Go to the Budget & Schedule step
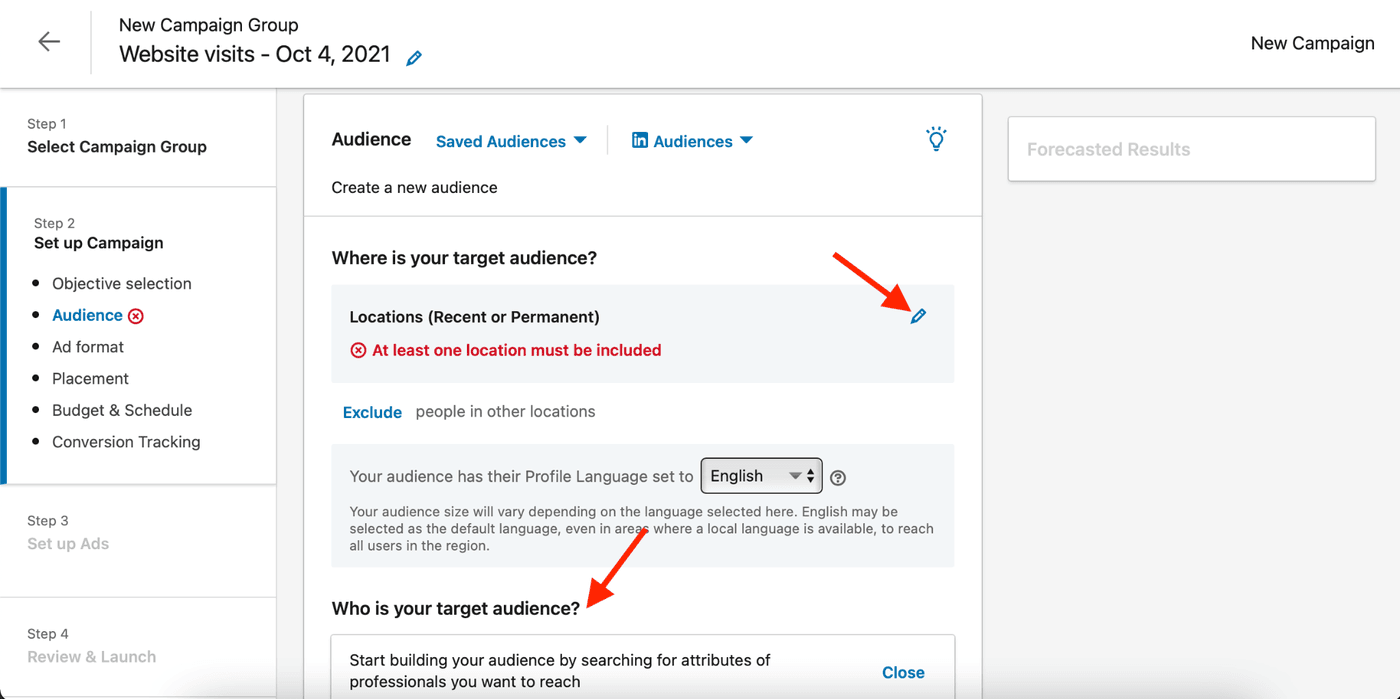The width and height of the screenshot is (1400, 699). point(122,410)
